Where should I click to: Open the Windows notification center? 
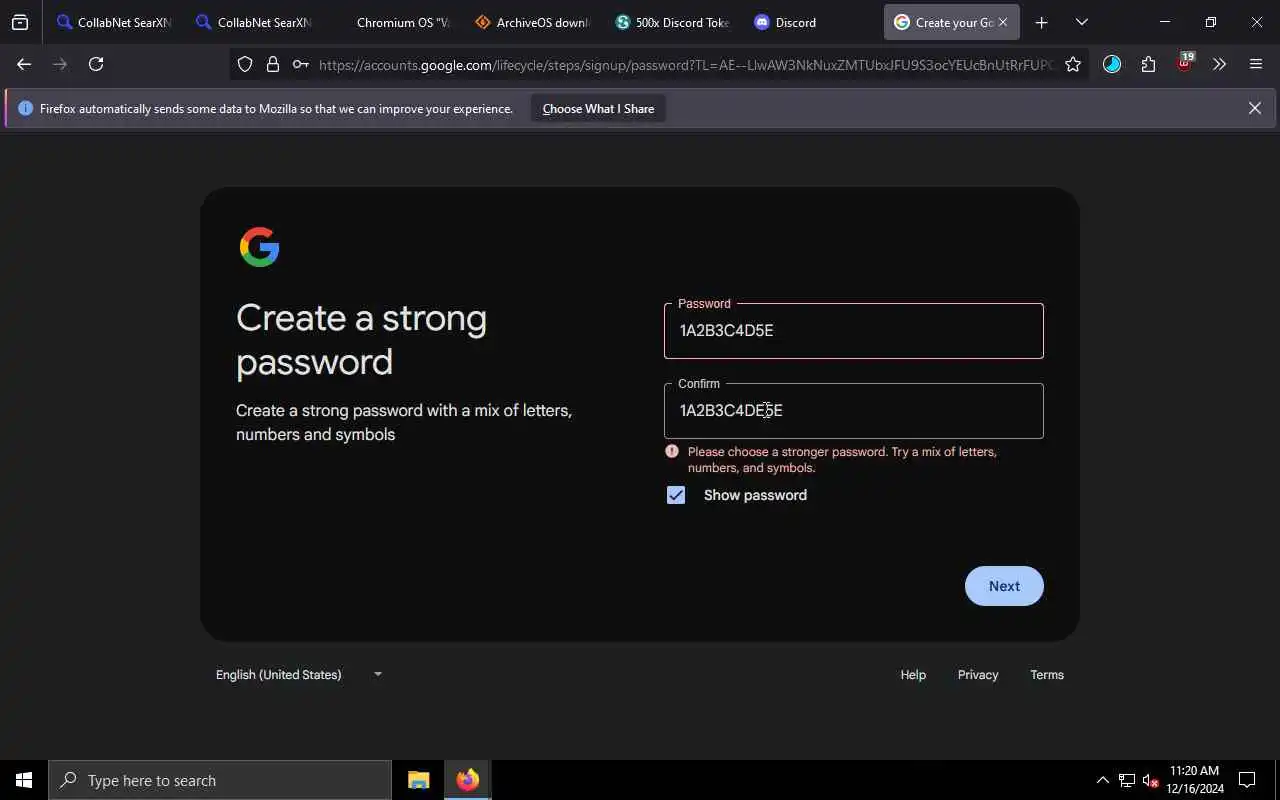pos(1247,780)
